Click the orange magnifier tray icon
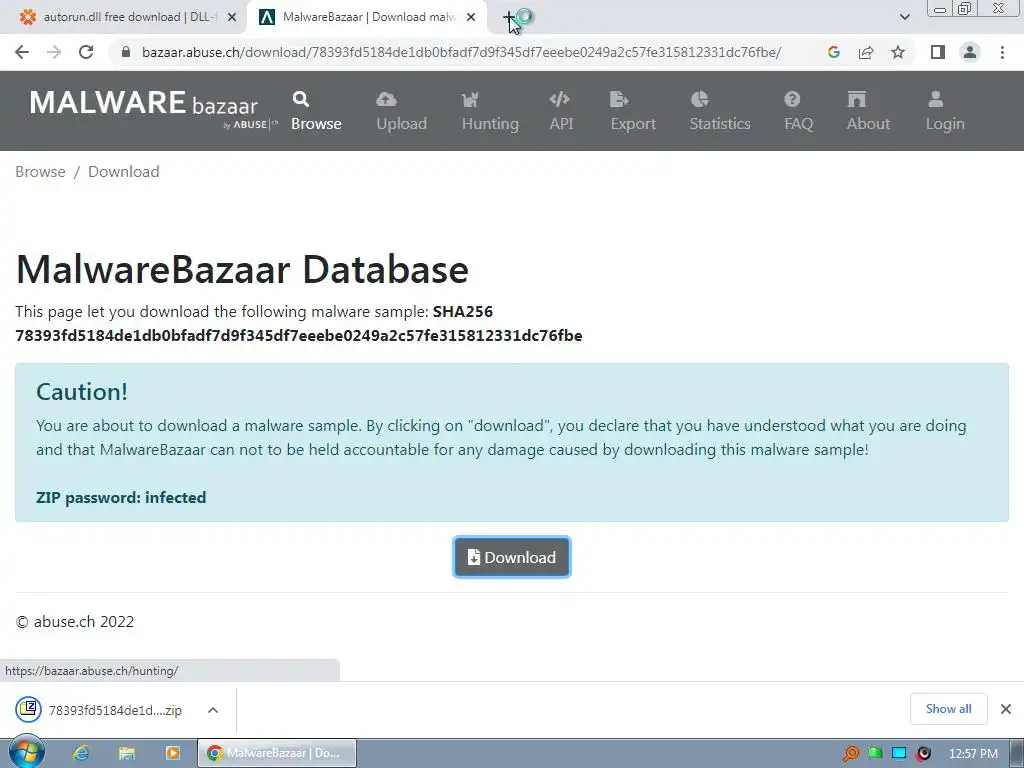 click(x=850, y=754)
